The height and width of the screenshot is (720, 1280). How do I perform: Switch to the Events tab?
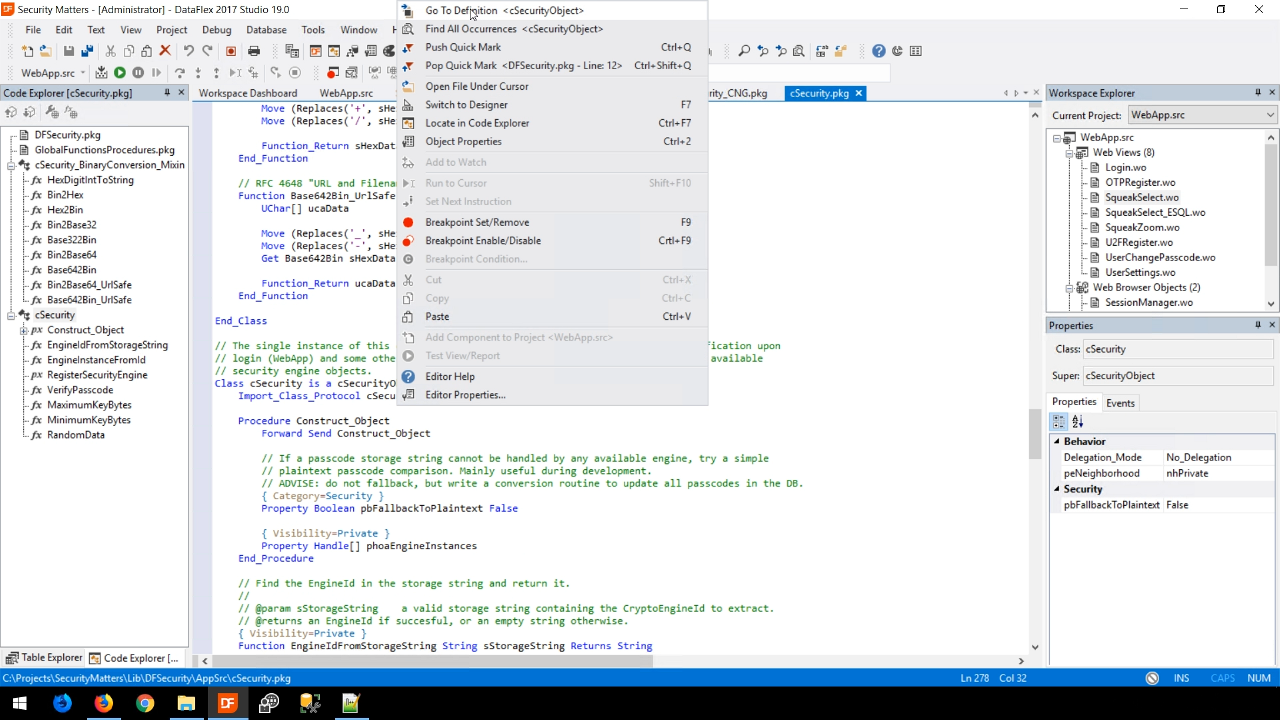1120,403
